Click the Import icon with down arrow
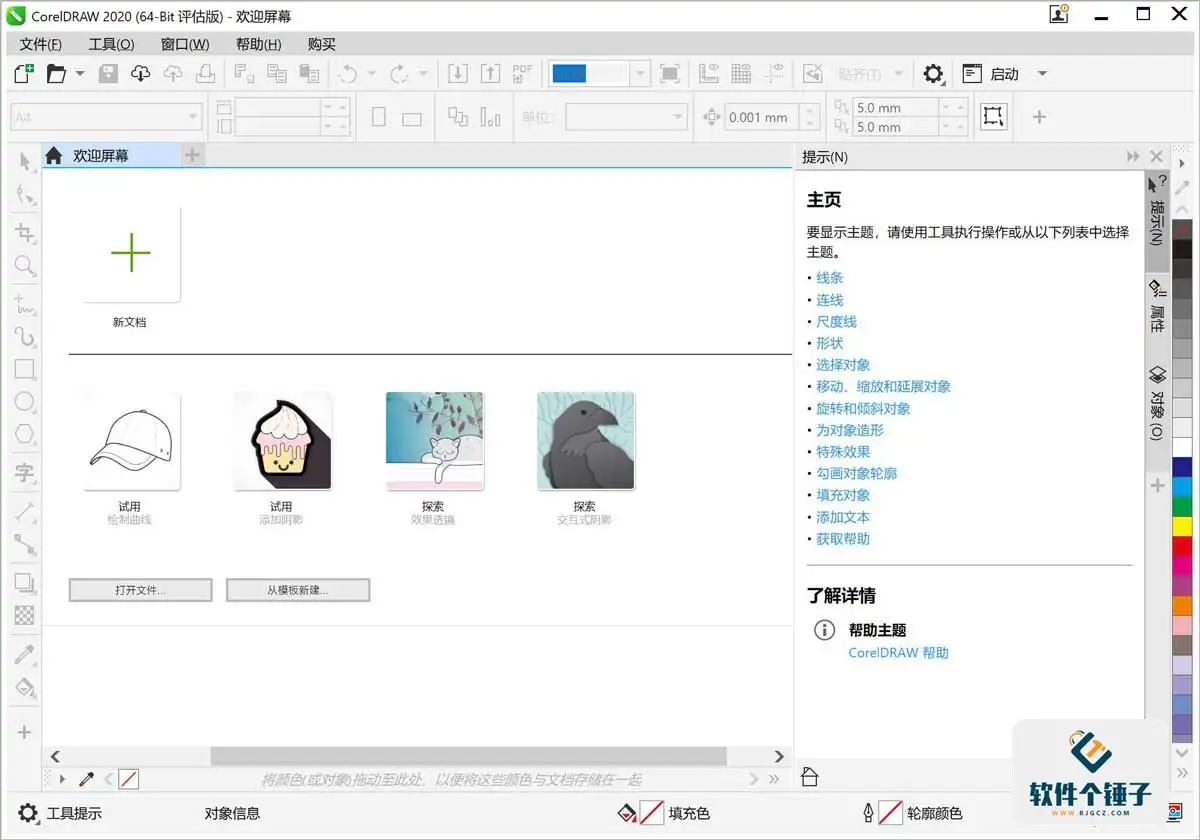The height and width of the screenshot is (840, 1200). 457,74
